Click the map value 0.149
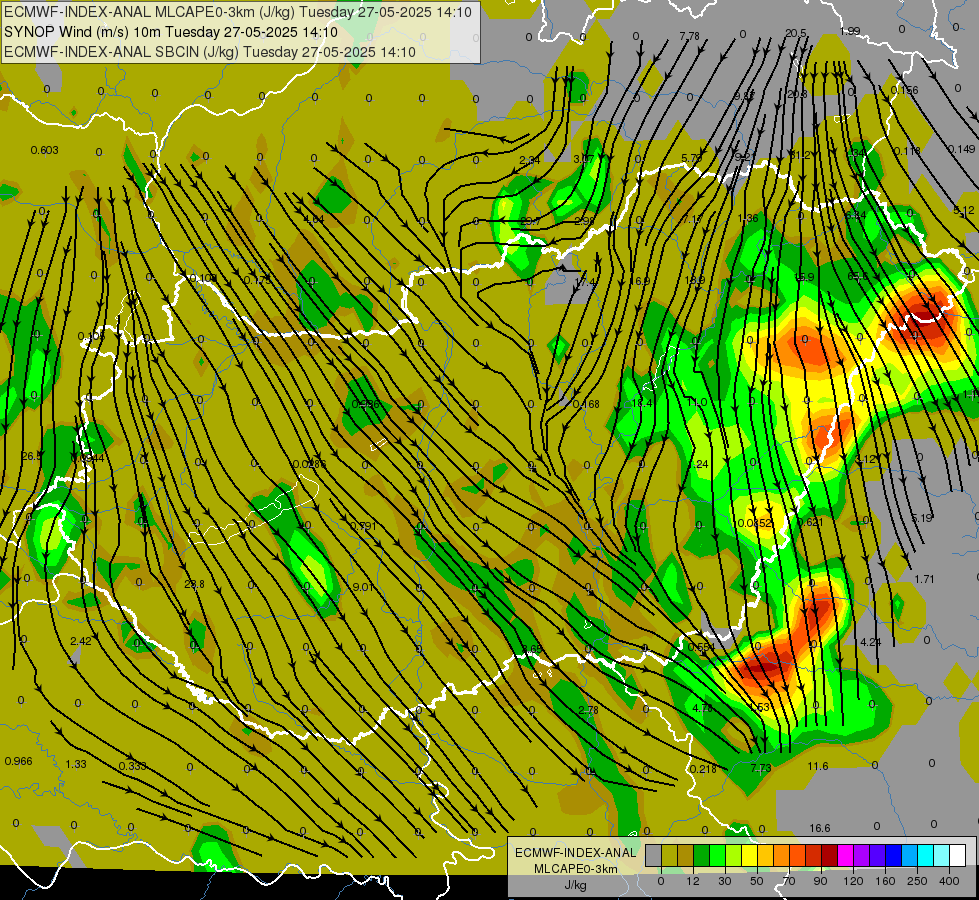The width and height of the screenshot is (979, 900). [x=961, y=149]
